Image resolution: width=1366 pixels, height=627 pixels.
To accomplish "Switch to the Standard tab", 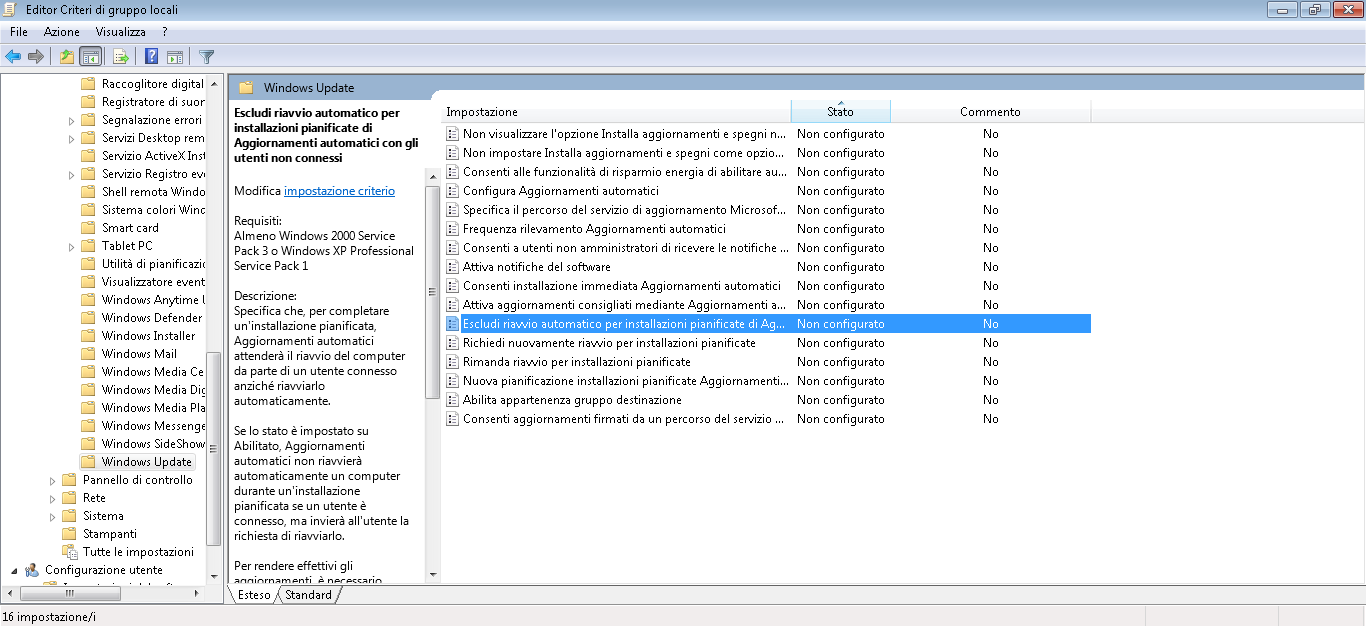I will pyautogui.click(x=309, y=595).
